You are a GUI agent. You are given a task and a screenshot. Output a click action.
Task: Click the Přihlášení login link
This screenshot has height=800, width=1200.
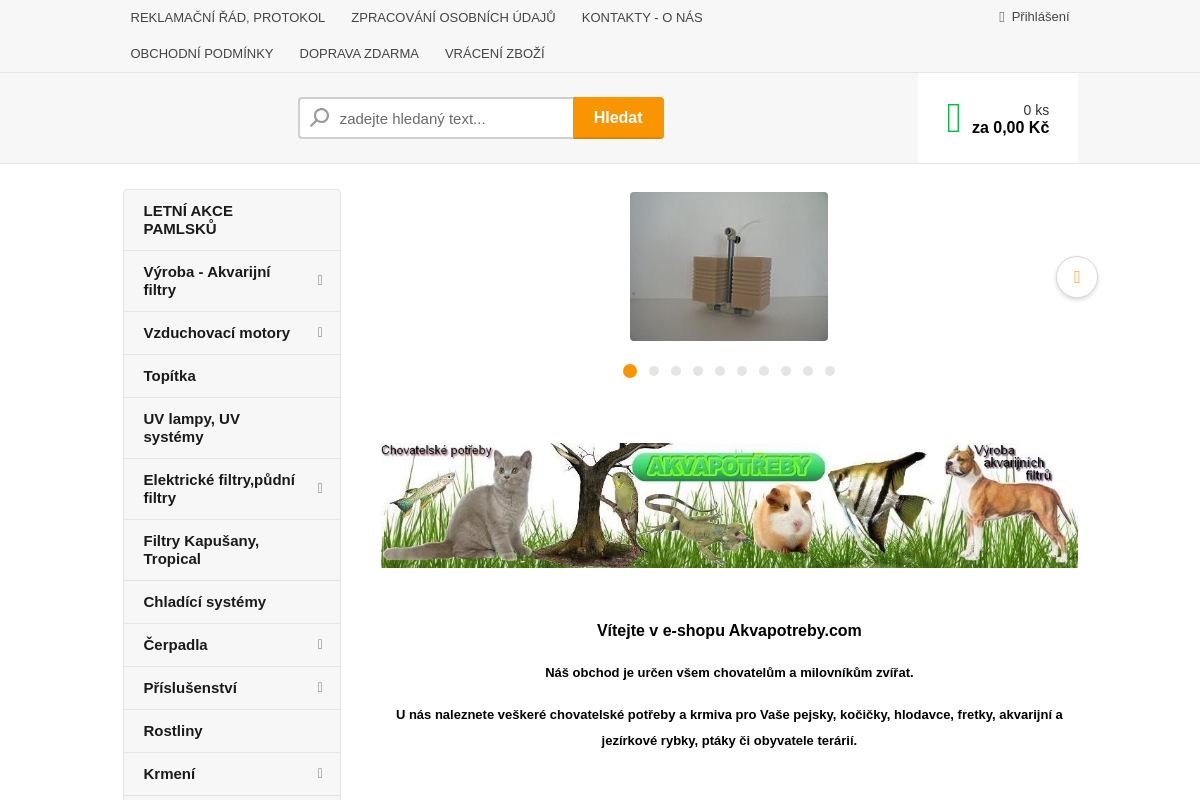click(1040, 17)
